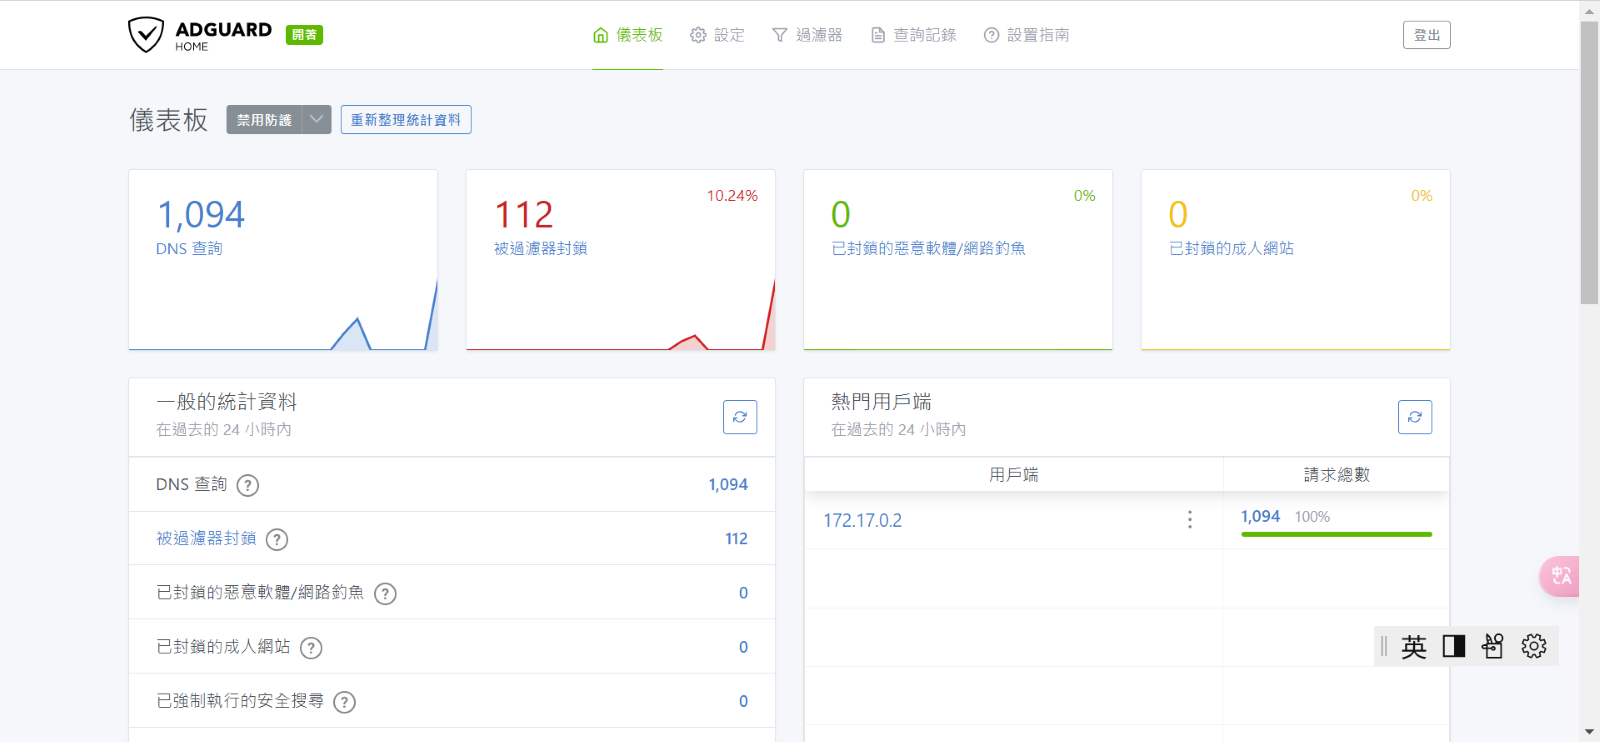Screen dimensions: 1600x742
Task: Click the funnel icon in 過濾器 menu item
Action: coord(780,35)
